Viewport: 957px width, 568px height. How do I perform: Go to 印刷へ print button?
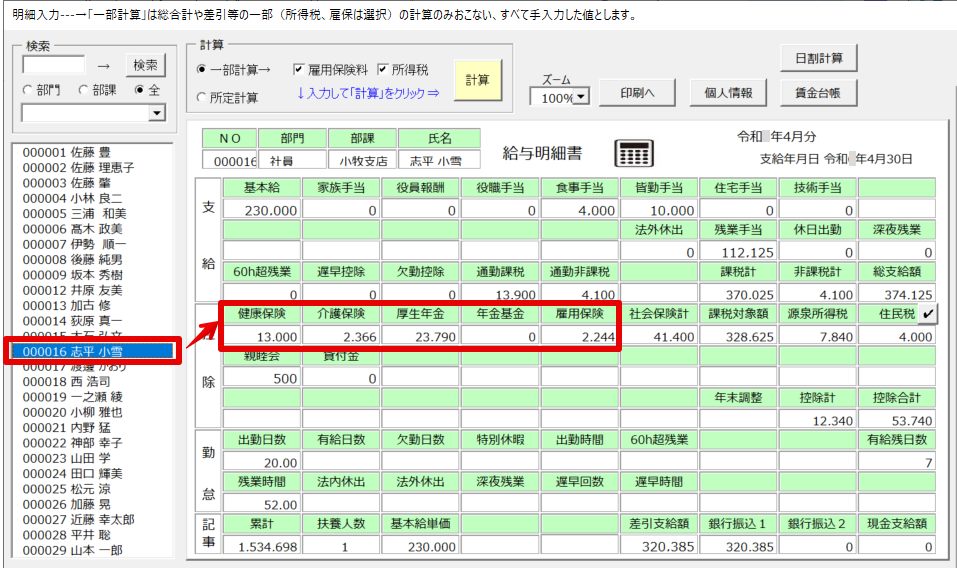click(637, 93)
